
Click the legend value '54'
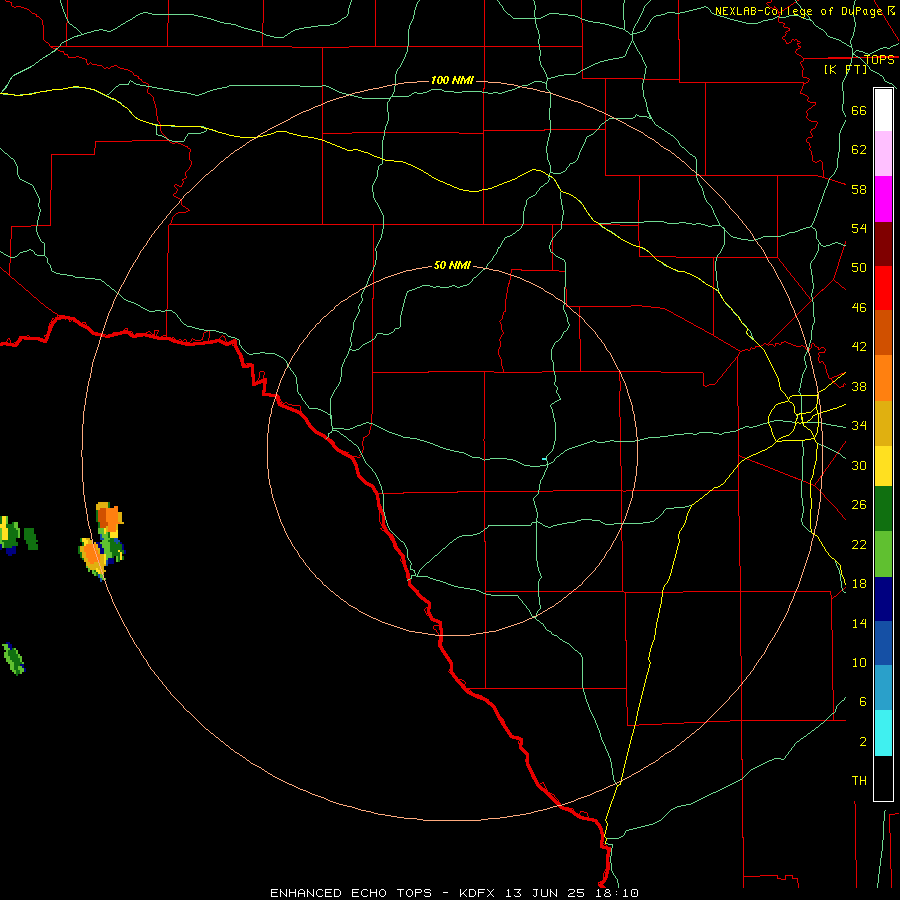(859, 228)
